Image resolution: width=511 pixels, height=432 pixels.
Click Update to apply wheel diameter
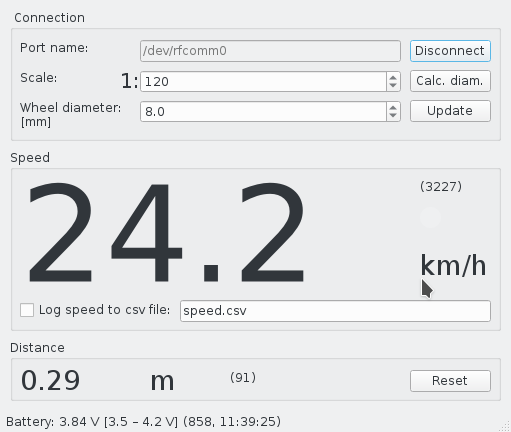(x=450, y=111)
